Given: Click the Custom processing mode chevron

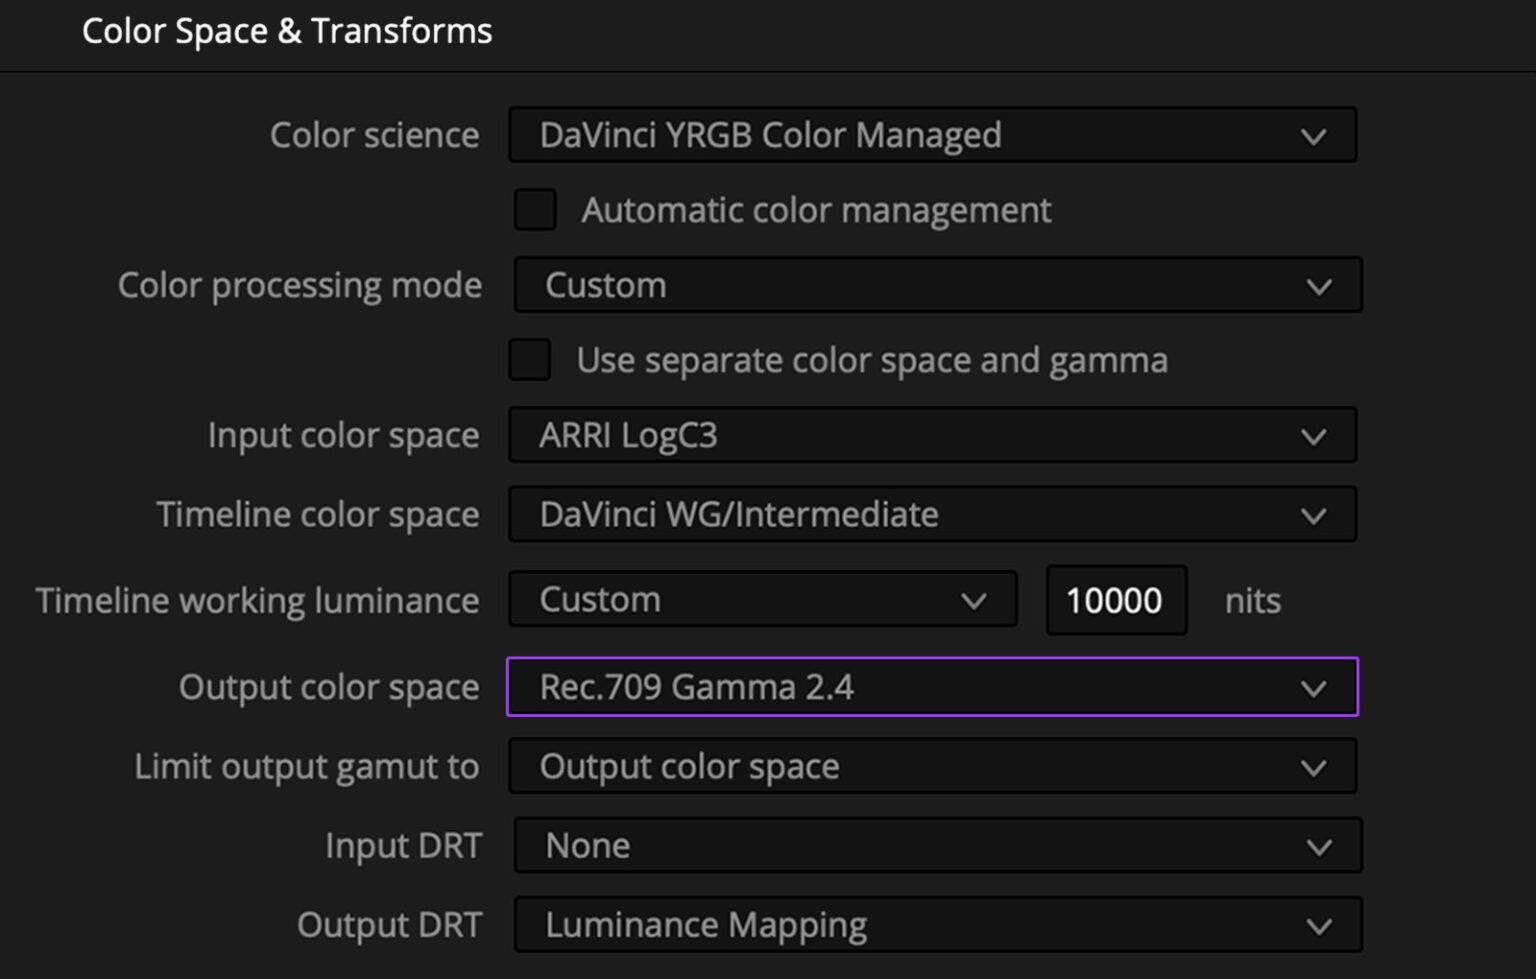Looking at the screenshot, I should pyautogui.click(x=1319, y=285).
